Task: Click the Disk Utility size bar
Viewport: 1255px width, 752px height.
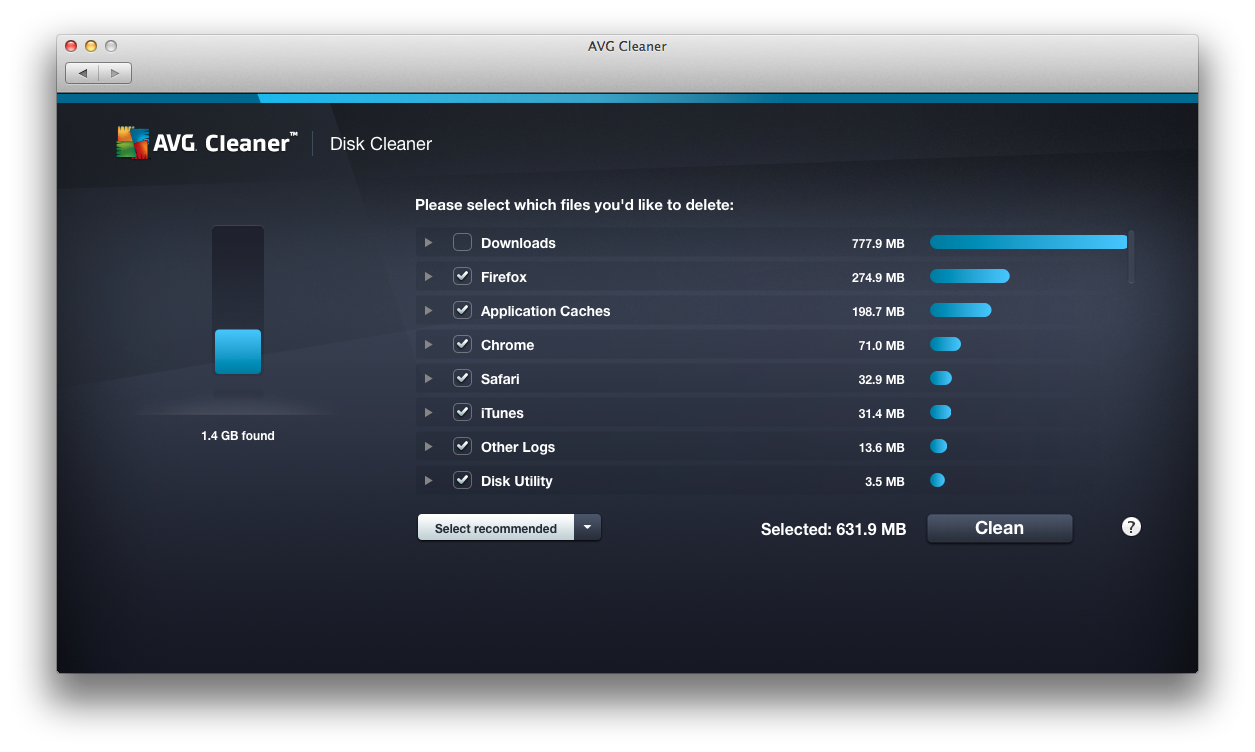Action: (x=937, y=480)
